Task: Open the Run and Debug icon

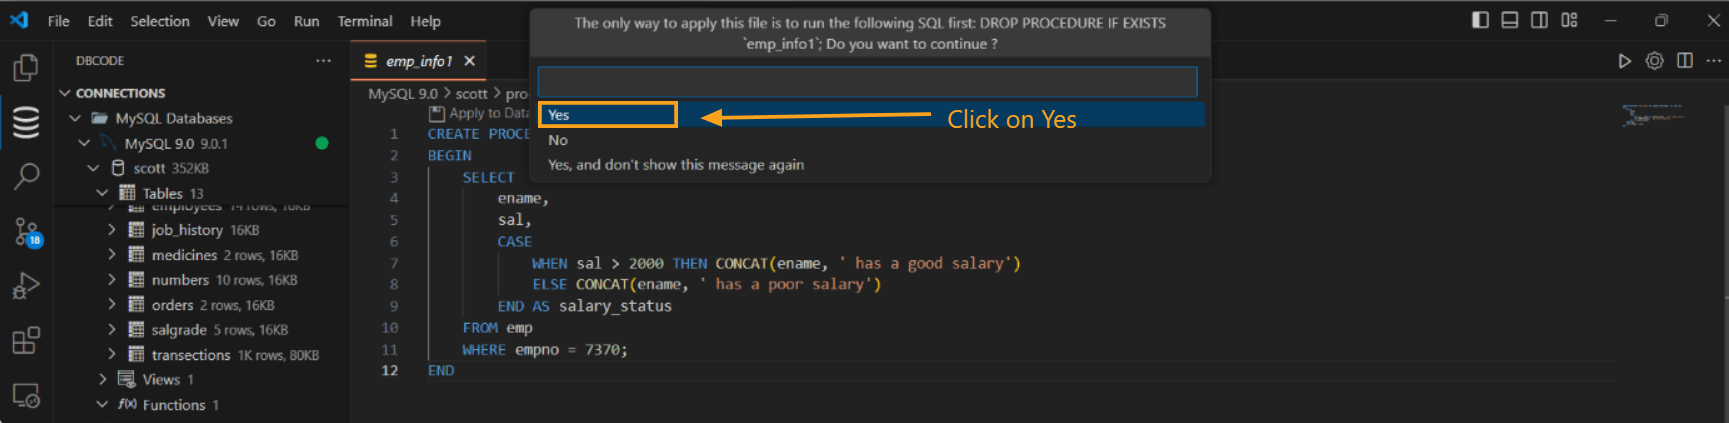Action: click(x=25, y=286)
